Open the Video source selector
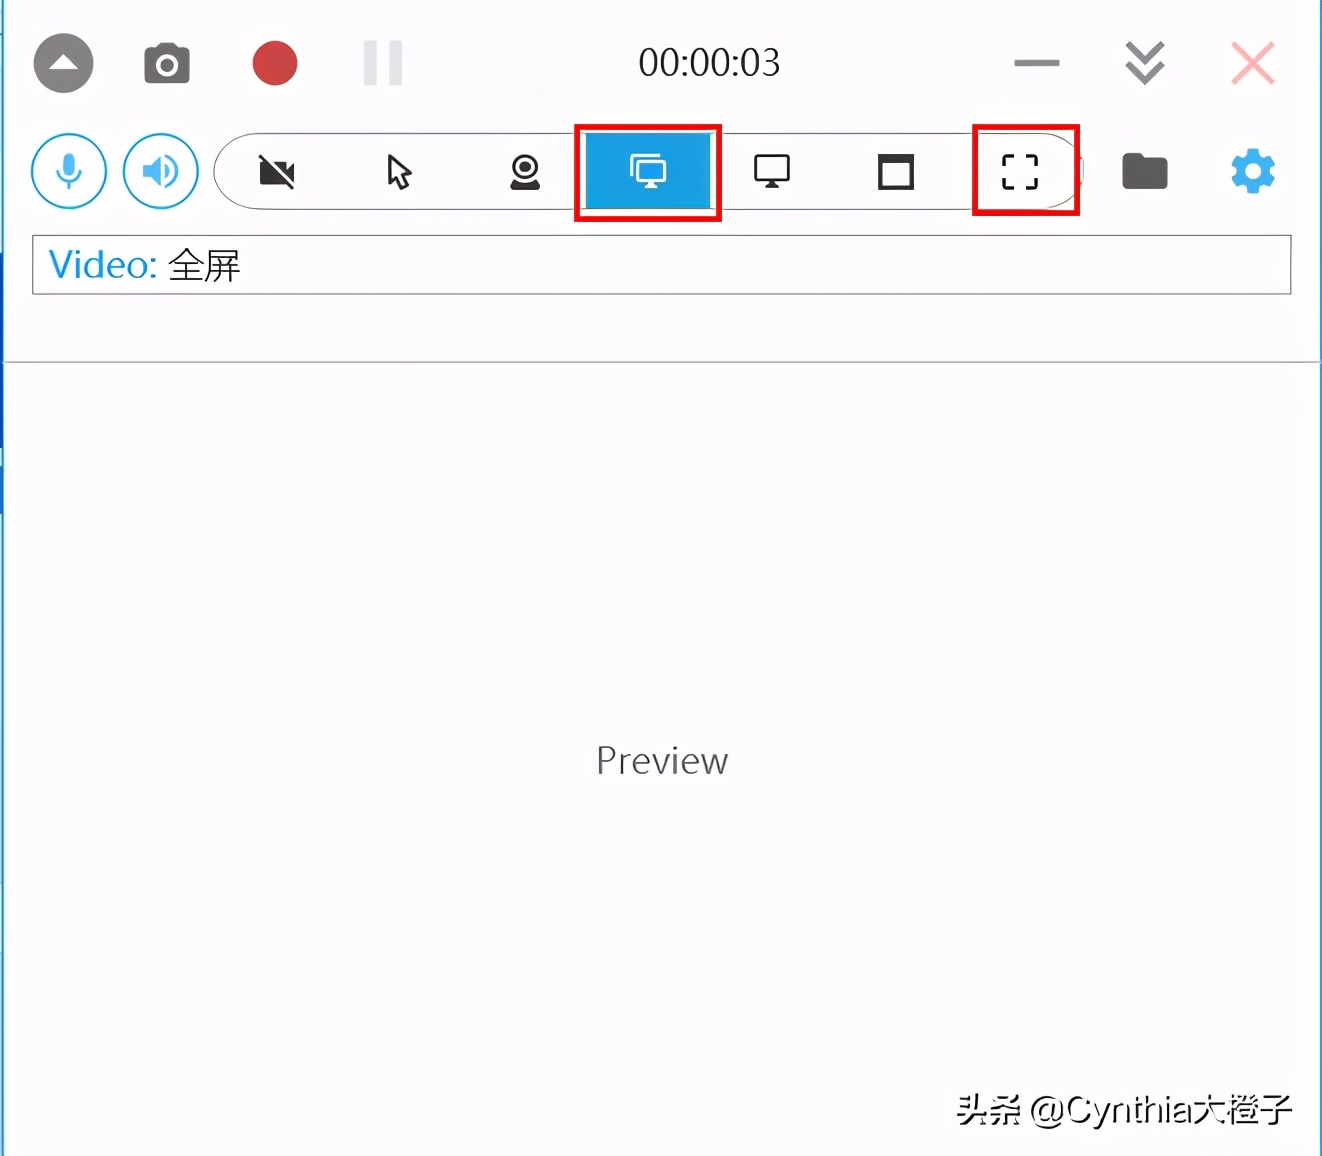Image resolution: width=1322 pixels, height=1156 pixels. coord(661,265)
